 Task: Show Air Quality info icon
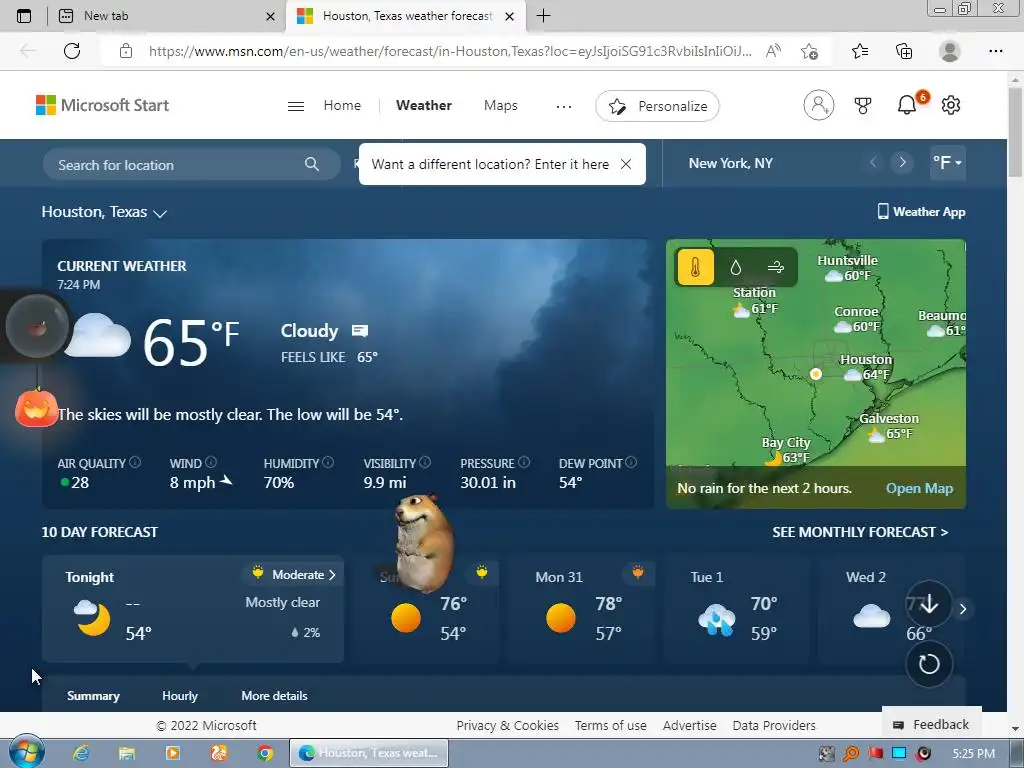pos(135,462)
